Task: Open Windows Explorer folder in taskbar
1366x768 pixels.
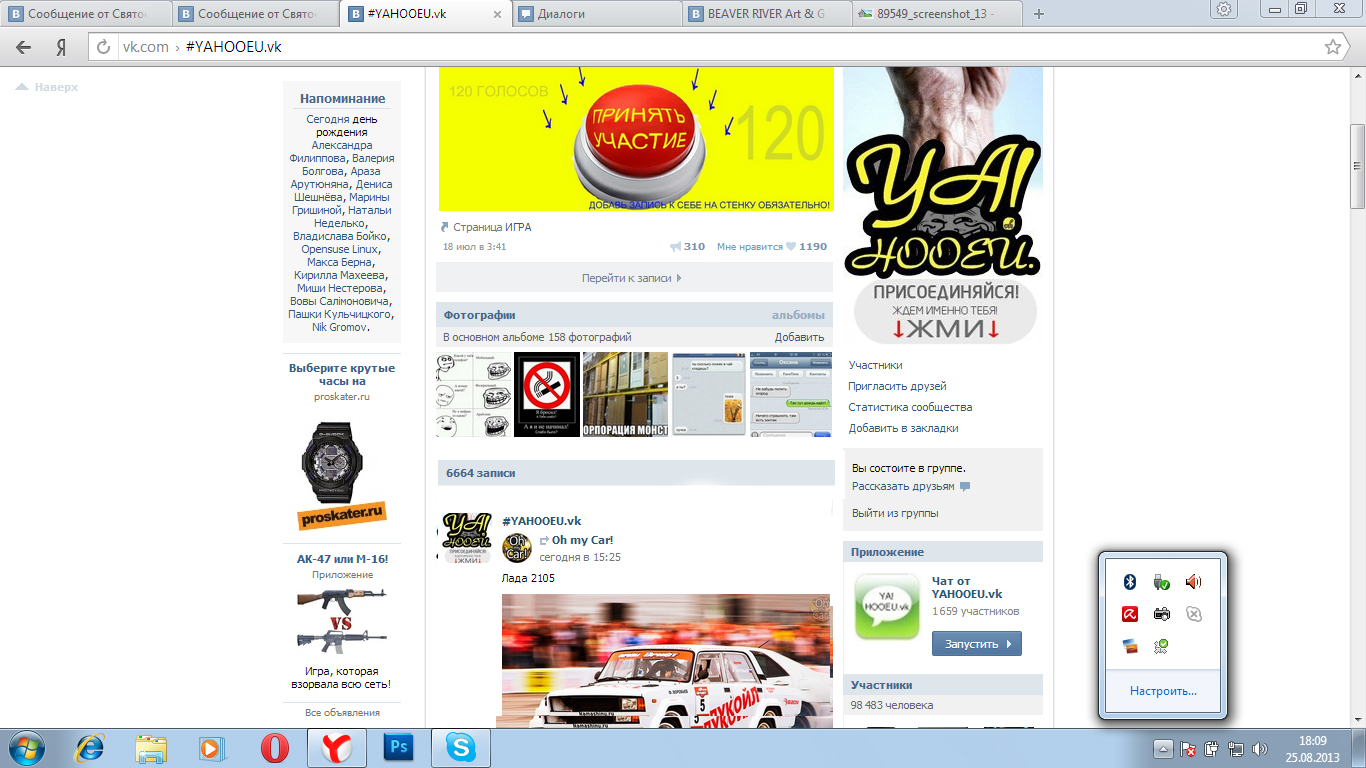Action: click(152, 748)
